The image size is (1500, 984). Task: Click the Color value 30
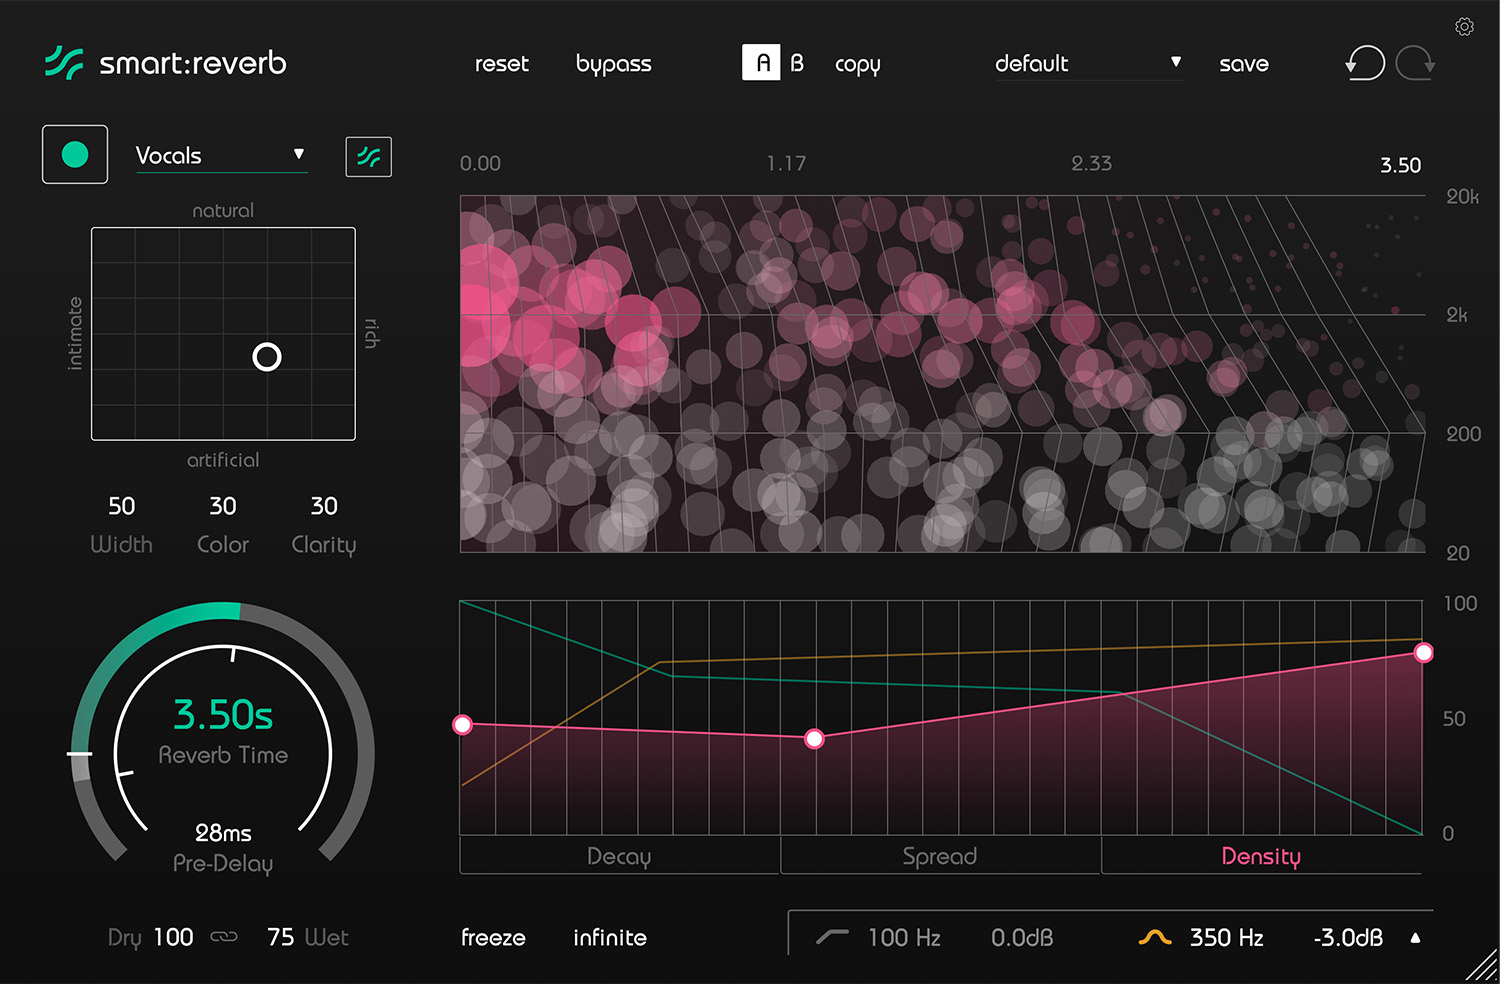(x=223, y=506)
